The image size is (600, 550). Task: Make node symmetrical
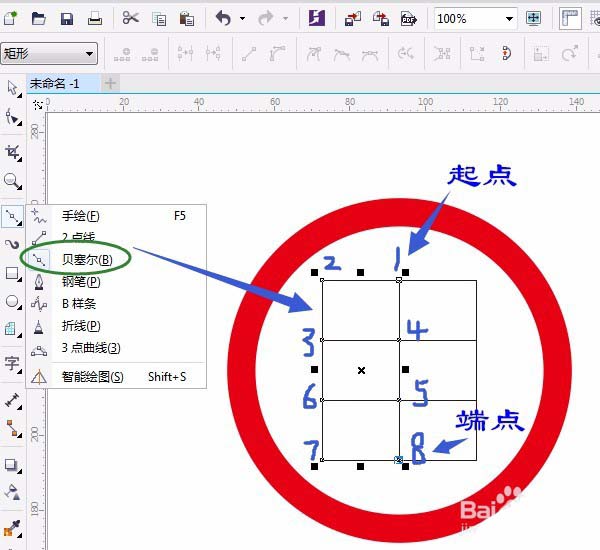coord(370,55)
